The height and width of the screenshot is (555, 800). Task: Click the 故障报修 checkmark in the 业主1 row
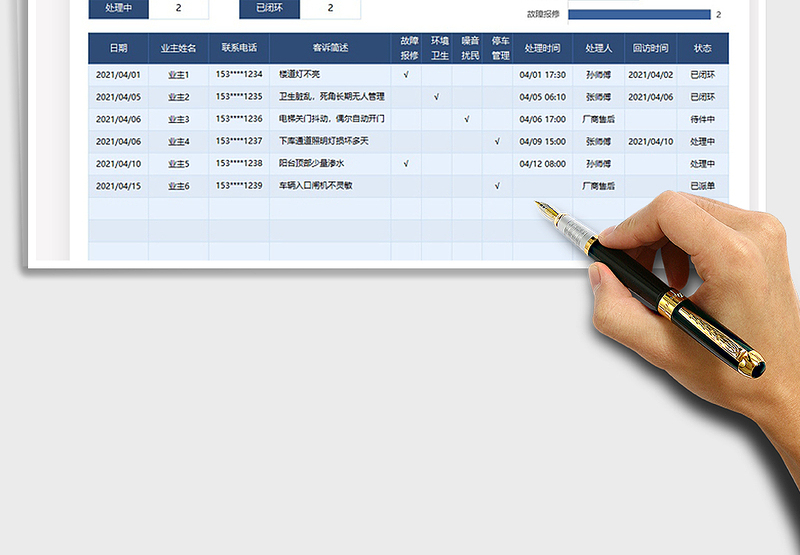pyautogui.click(x=405, y=75)
